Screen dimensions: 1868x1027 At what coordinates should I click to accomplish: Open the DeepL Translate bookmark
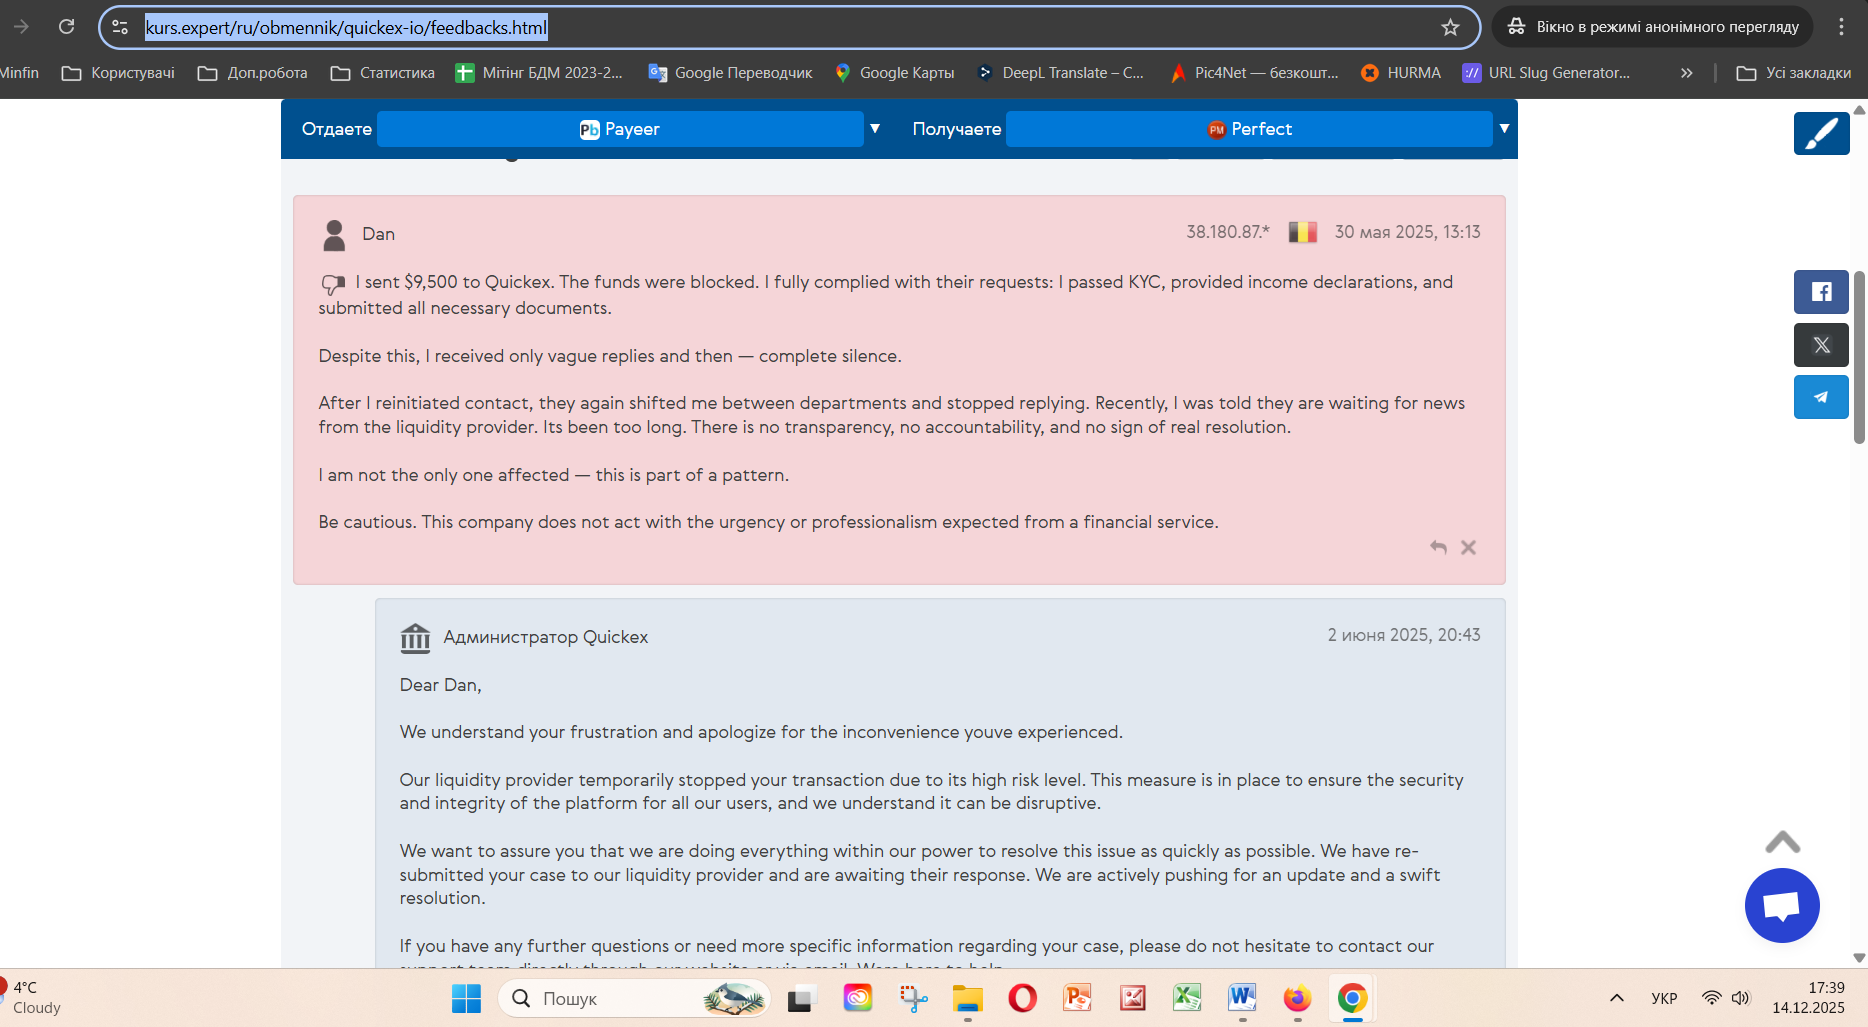1061,73
